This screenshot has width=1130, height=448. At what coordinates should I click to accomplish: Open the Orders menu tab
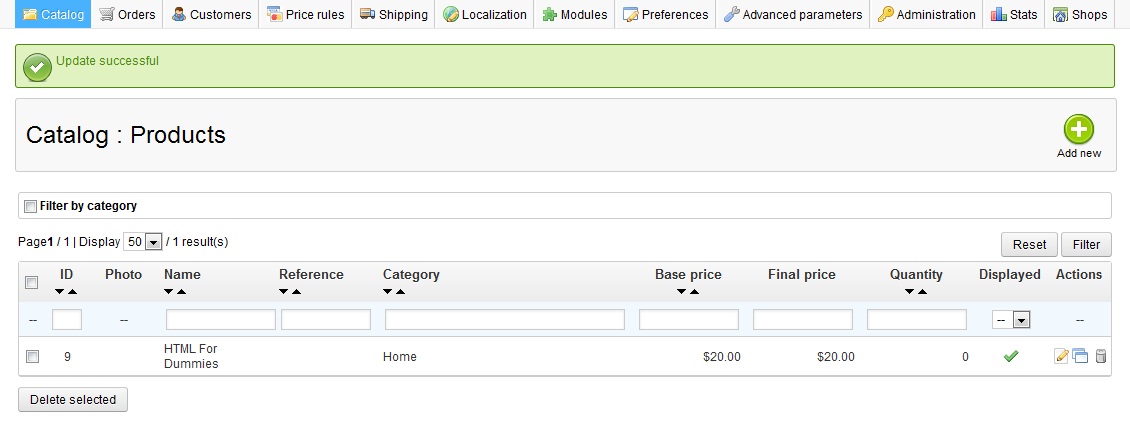pos(129,15)
